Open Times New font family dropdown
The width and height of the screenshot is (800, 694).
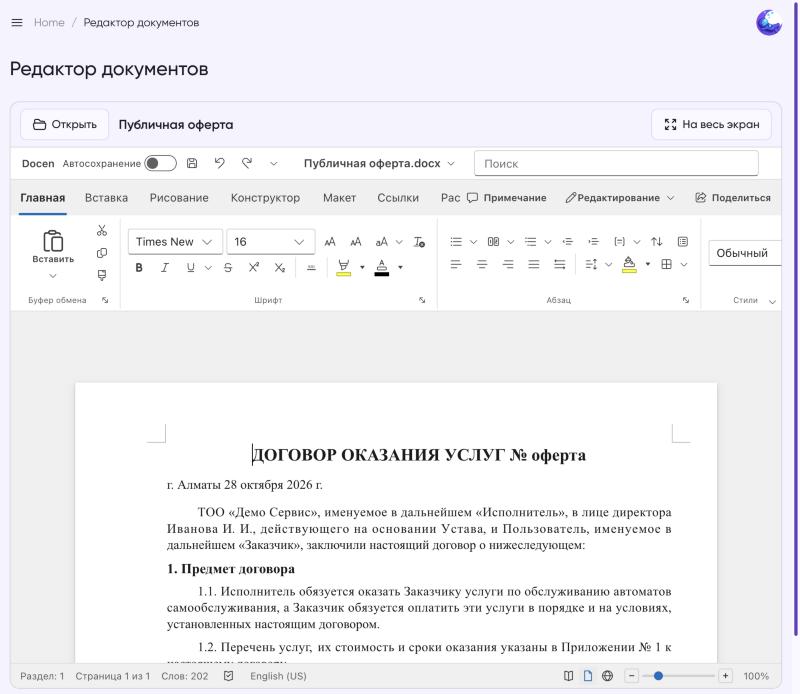[175, 242]
